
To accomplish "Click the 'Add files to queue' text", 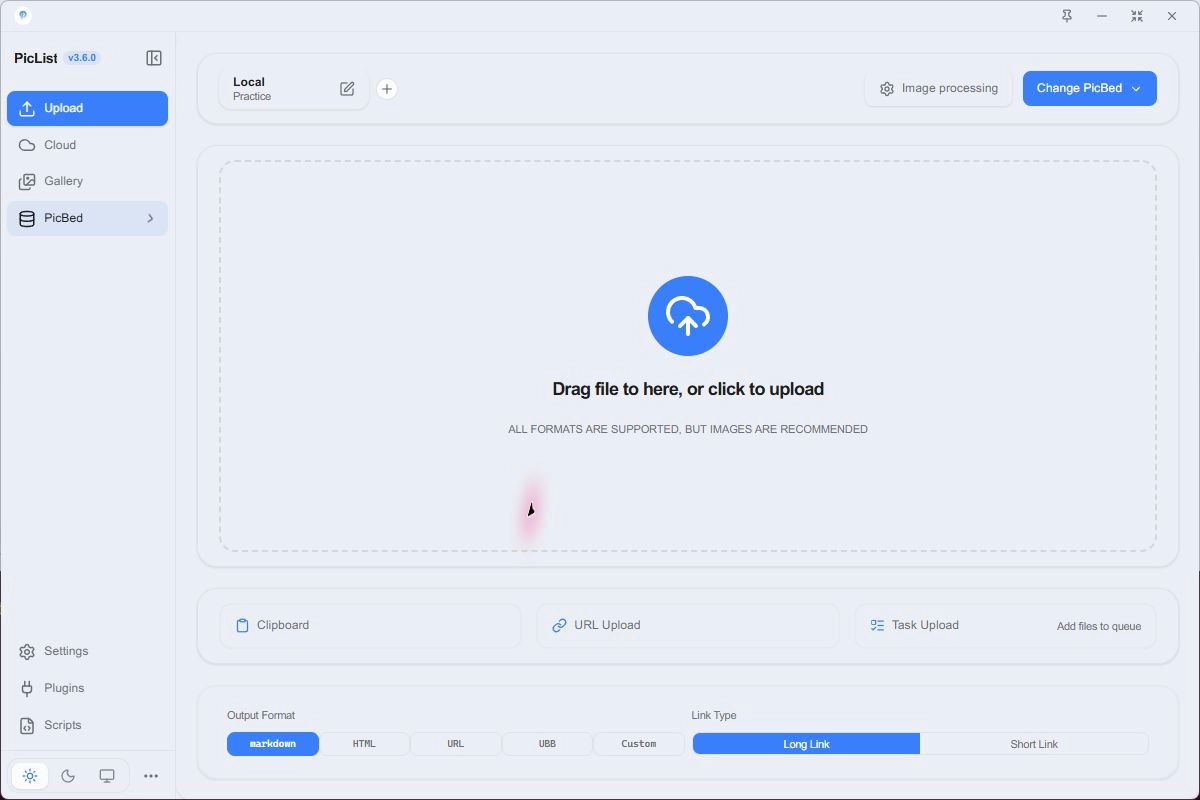I will pos(1099,626).
